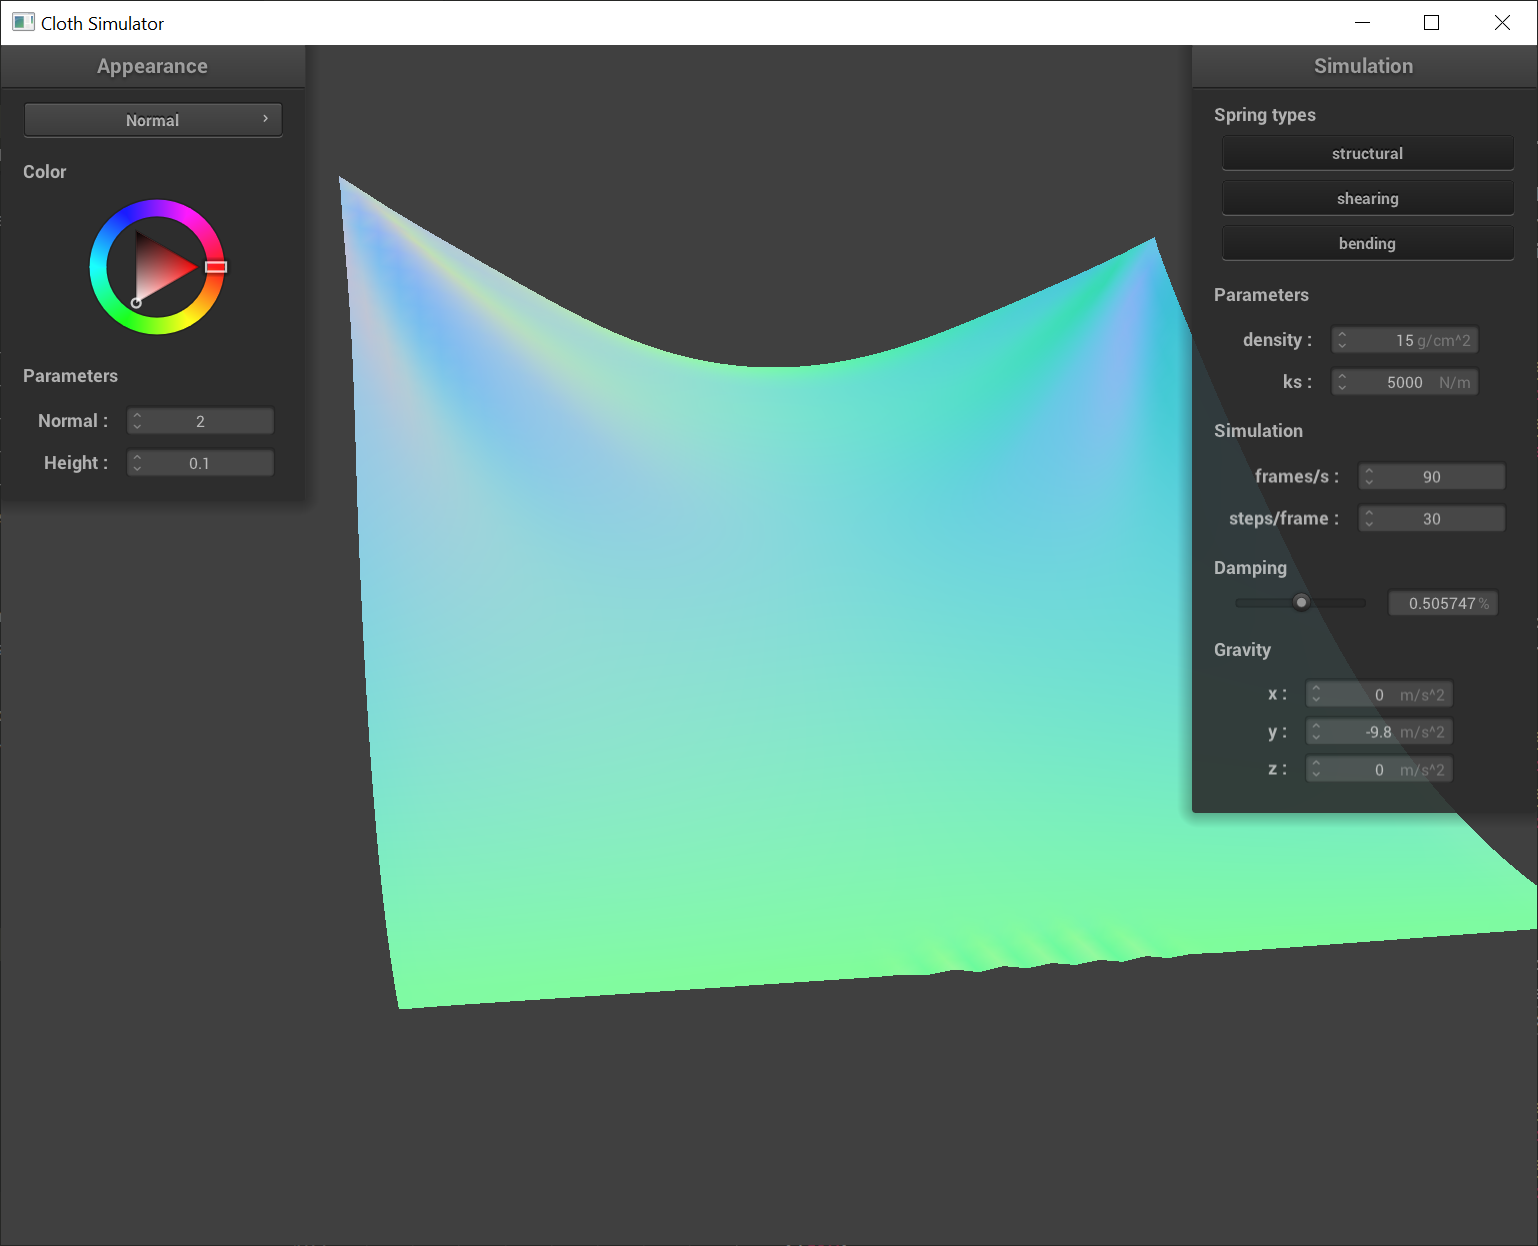Click the red triangle saturation picker

pos(158,266)
